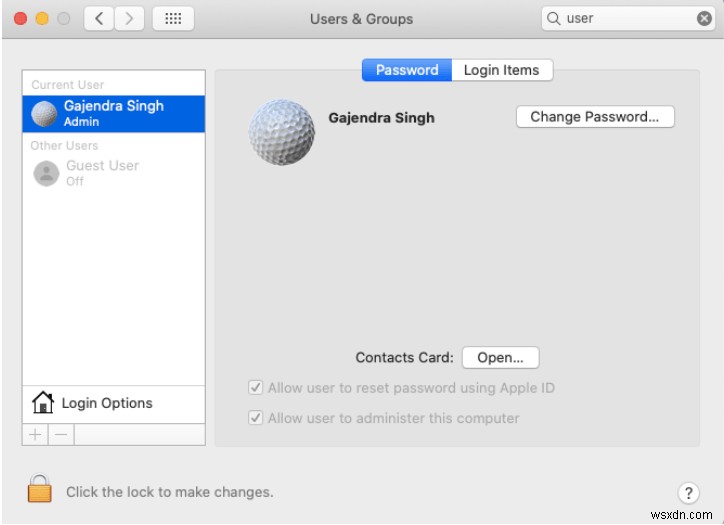Close the window with the red button

20,18
